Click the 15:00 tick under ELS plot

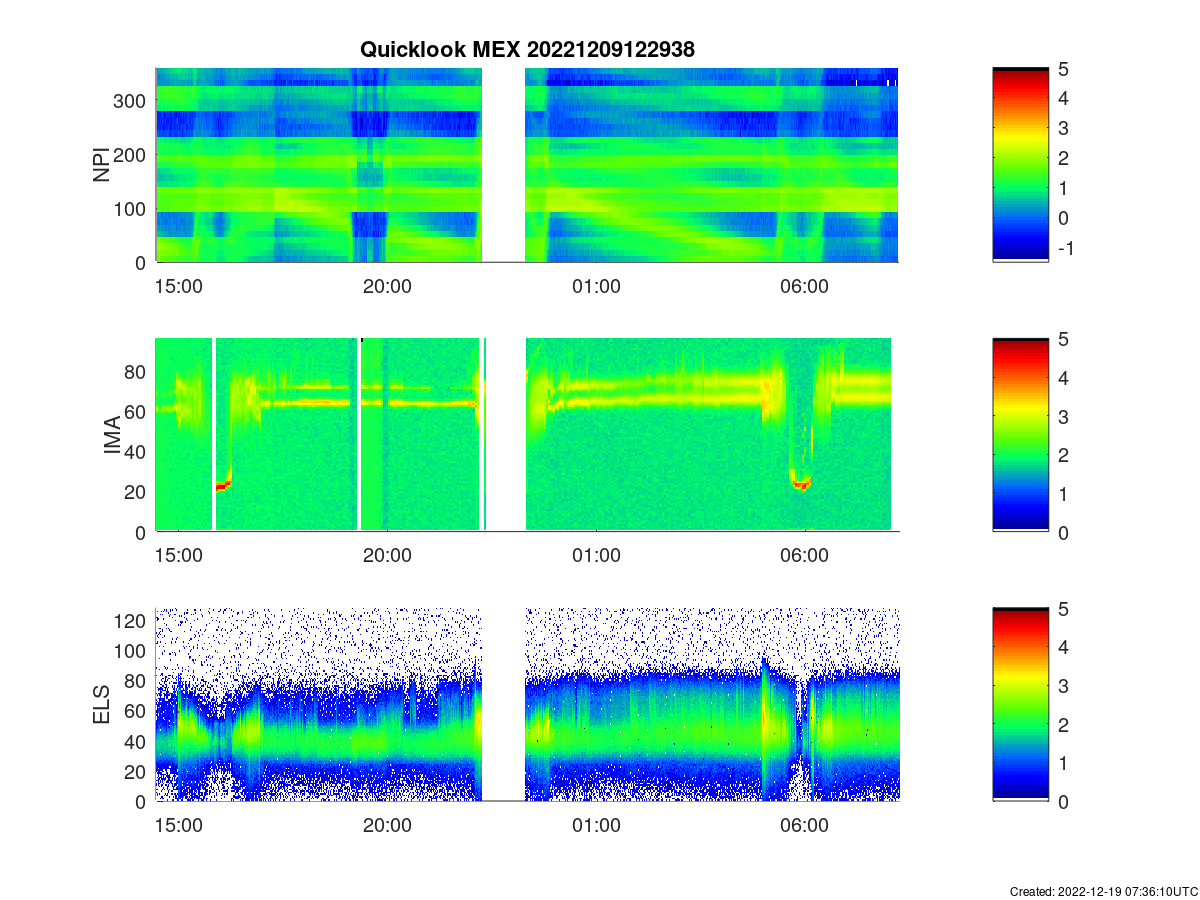(x=178, y=826)
